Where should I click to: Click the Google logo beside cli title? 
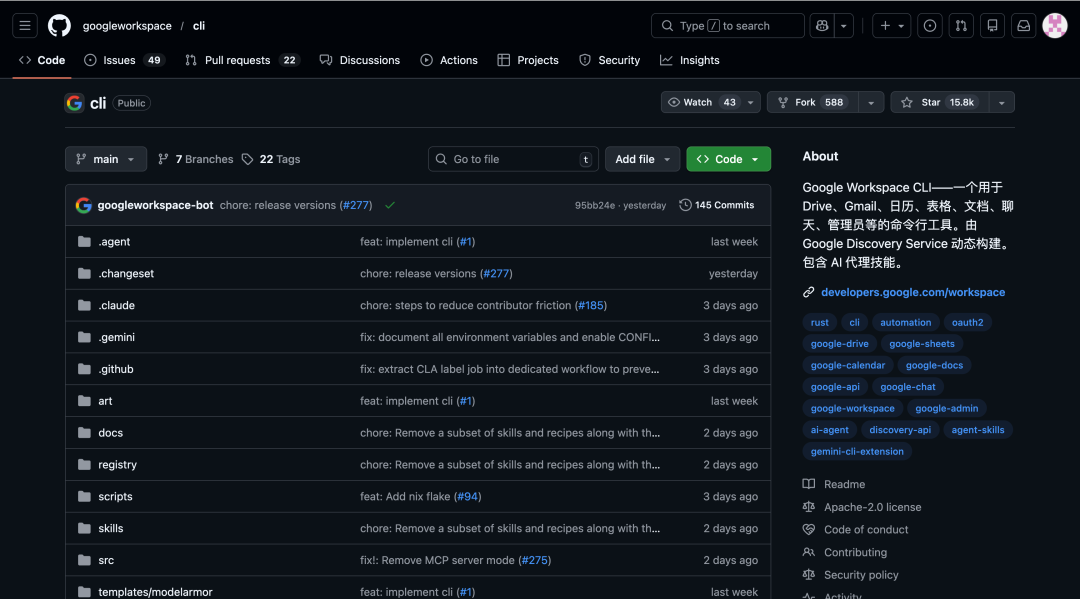click(74, 103)
